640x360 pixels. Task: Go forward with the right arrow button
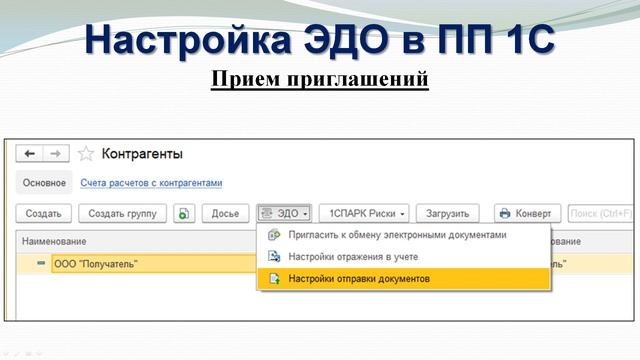pyautogui.click(x=56, y=154)
